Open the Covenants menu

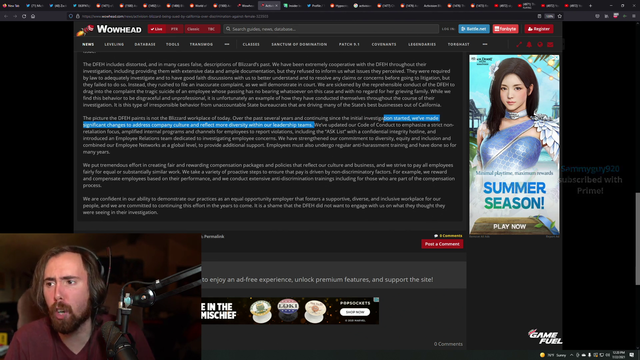tap(384, 44)
